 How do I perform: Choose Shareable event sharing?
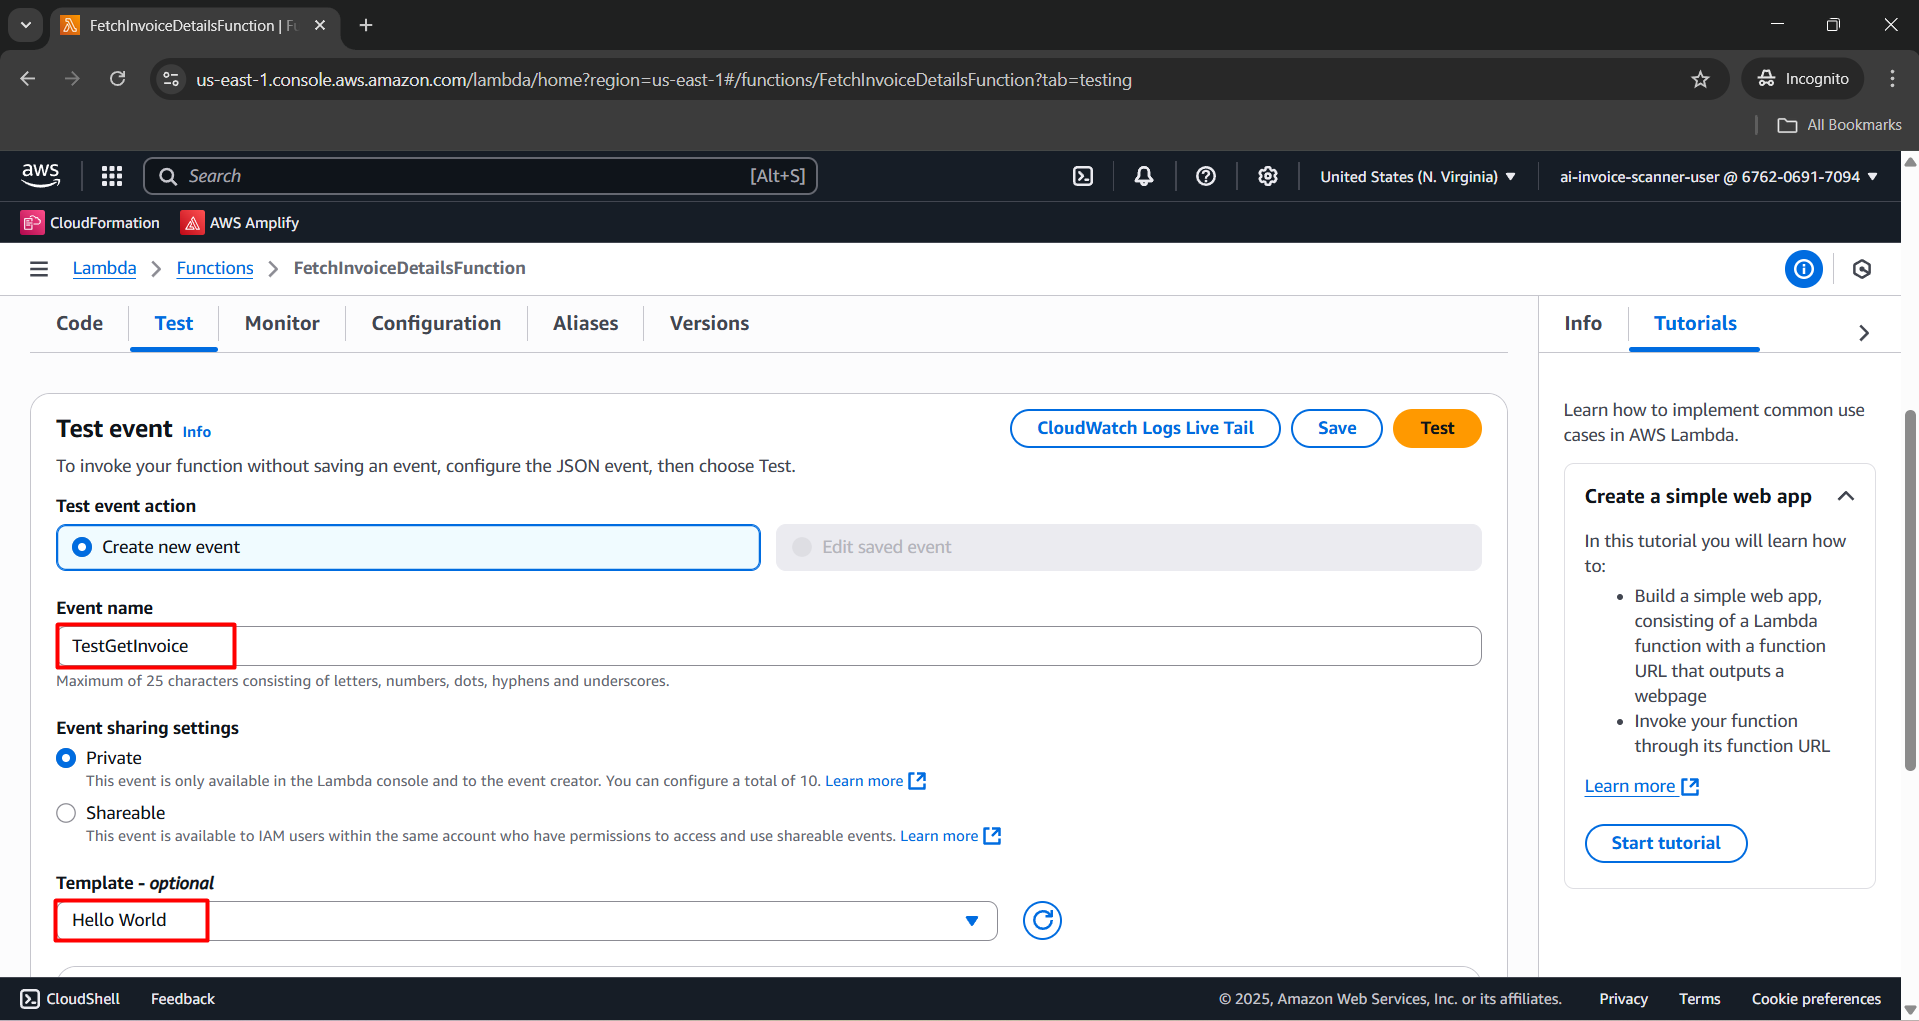[x=66, y=813]
